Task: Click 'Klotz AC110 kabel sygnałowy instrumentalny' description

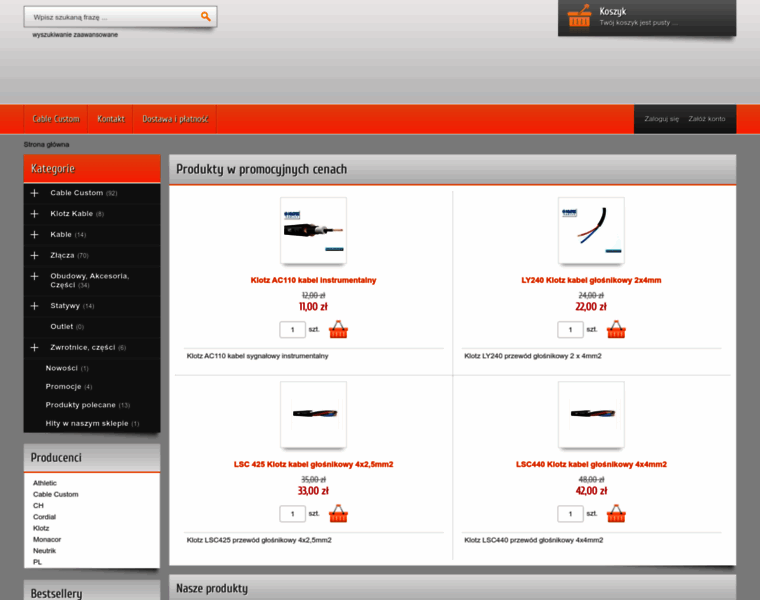Action: [x=257, y=356]
